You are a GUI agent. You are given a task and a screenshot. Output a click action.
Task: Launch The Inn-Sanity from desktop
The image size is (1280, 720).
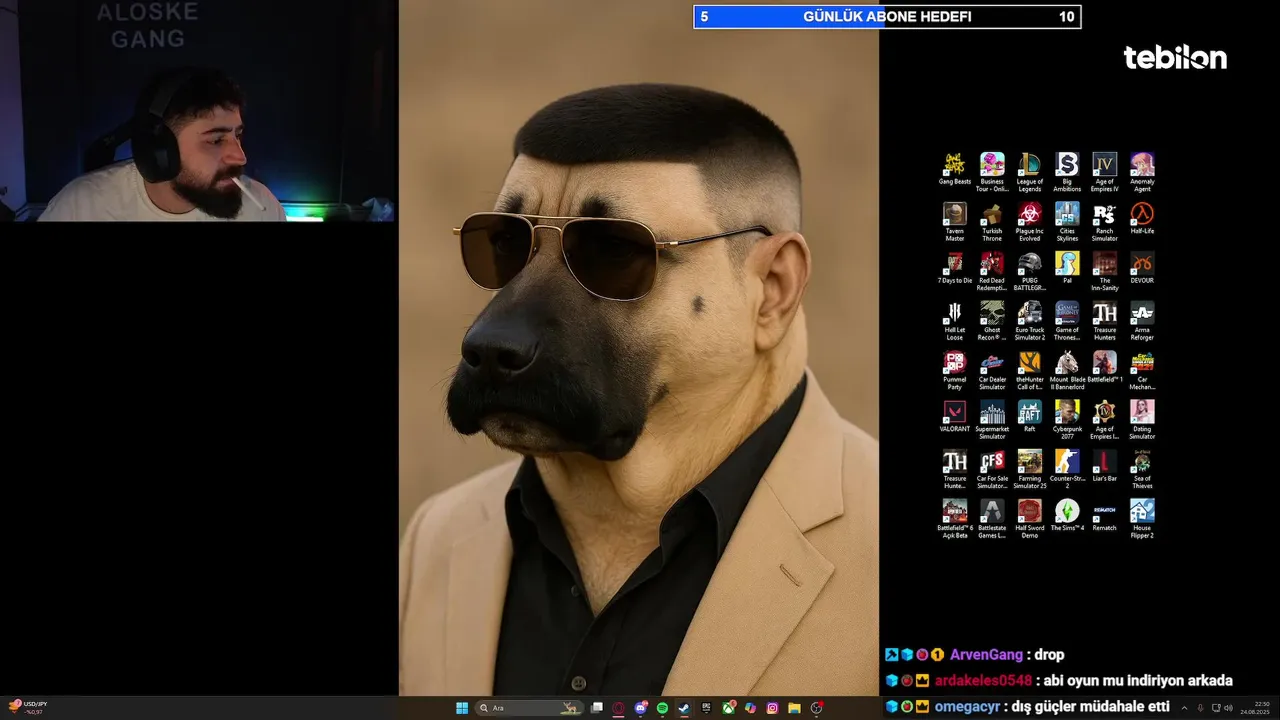point(1104,271)
